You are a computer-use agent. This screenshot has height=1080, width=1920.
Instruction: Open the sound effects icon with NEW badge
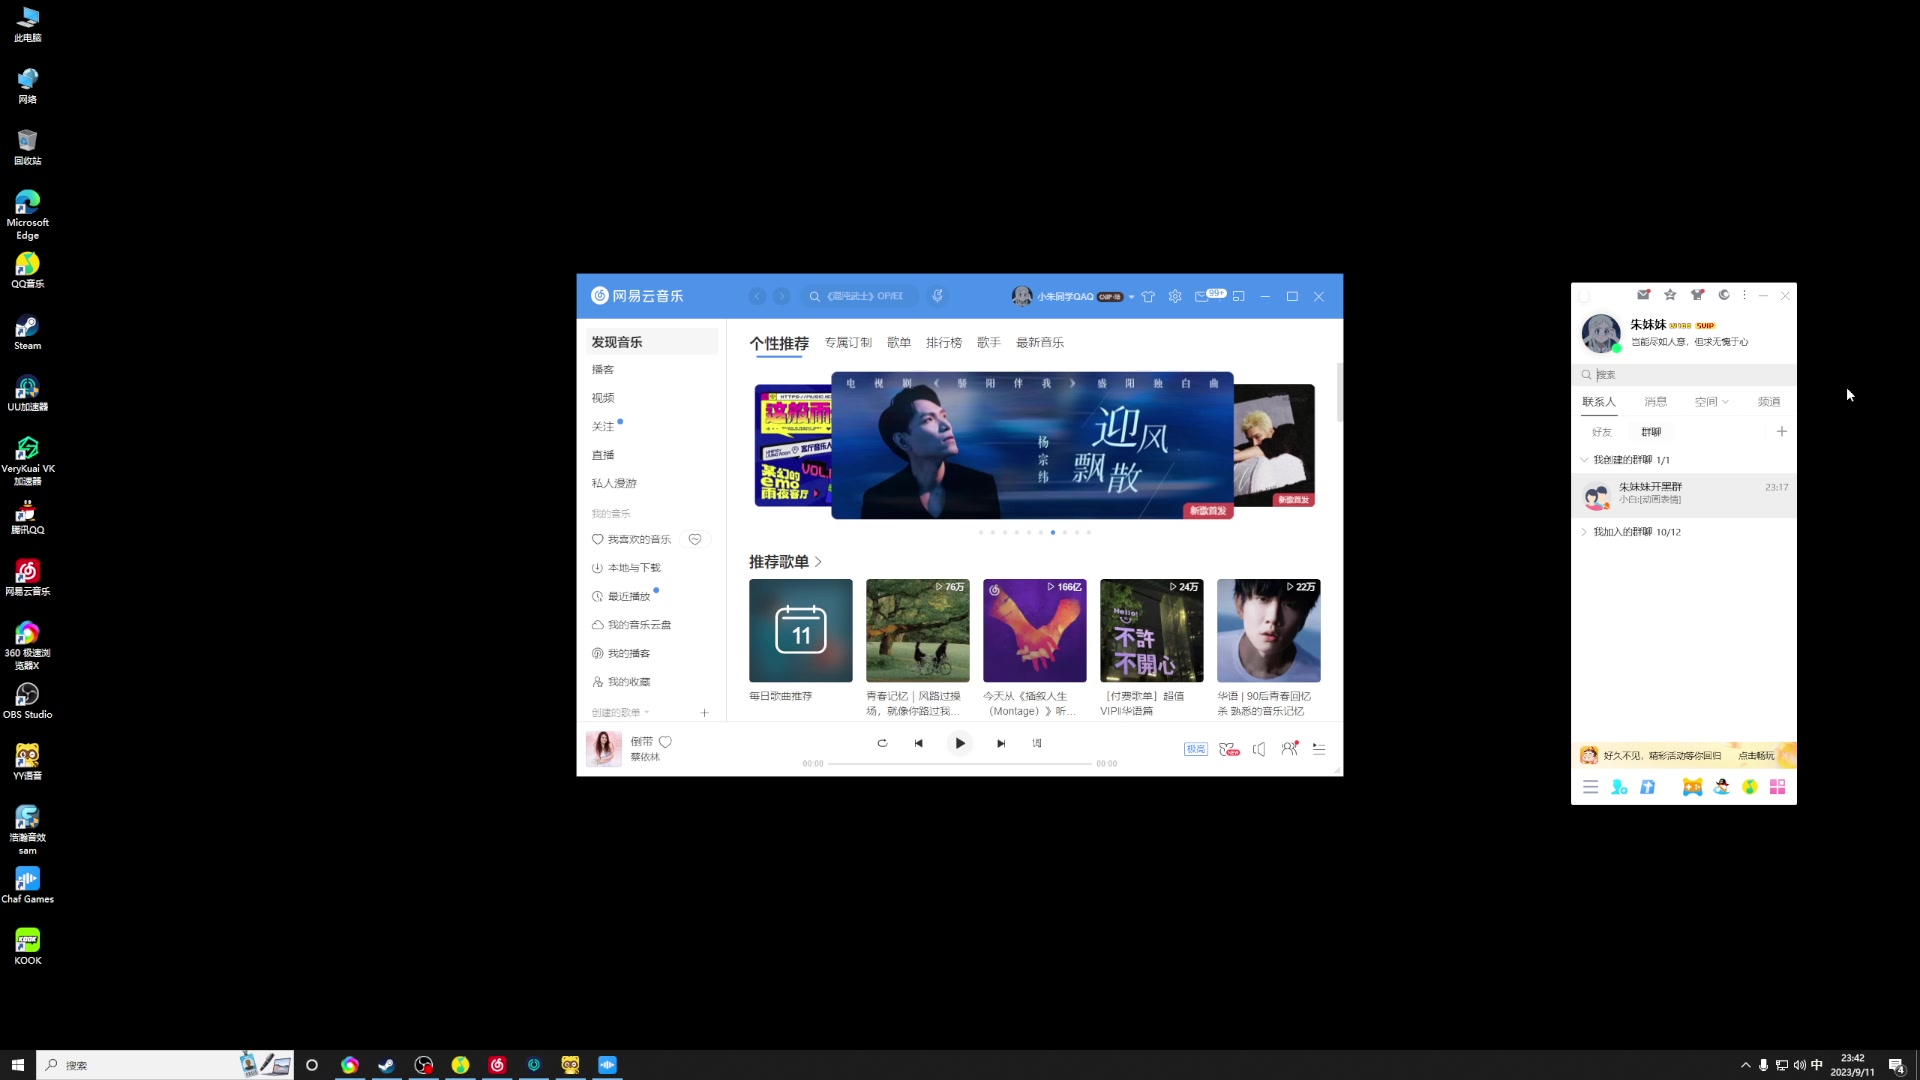click(x=1229, y=749)
